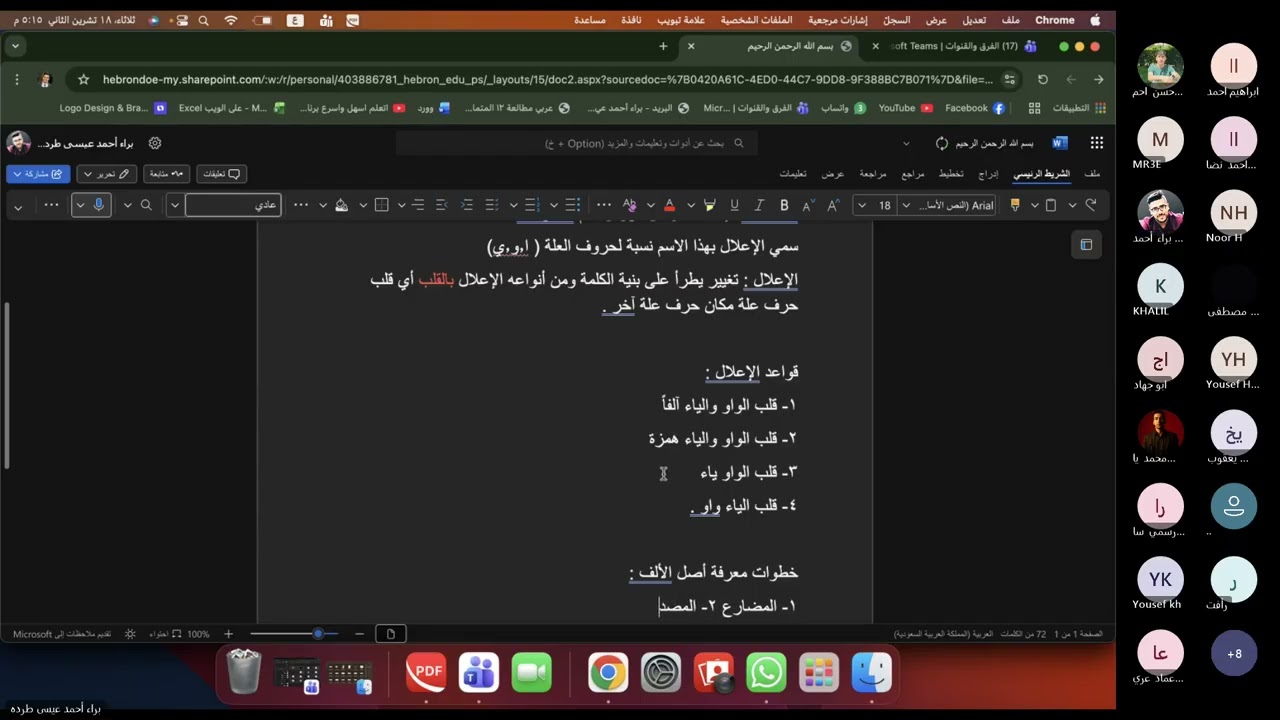Open the Dictate options dropdown arrow
The image size is (1280, 720).
click(80, 205)
